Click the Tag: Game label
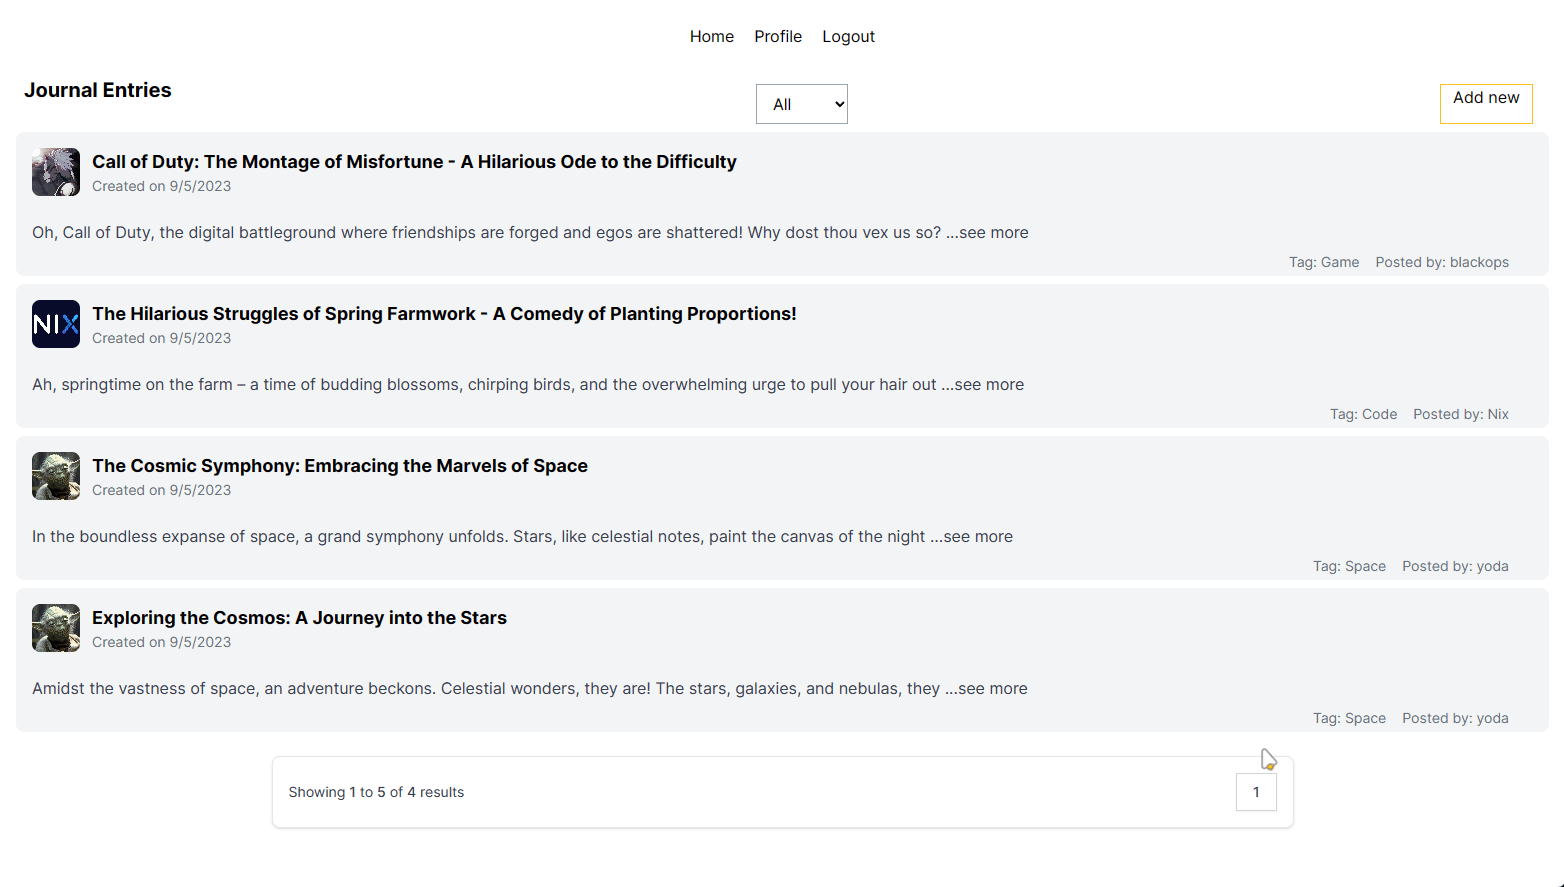The width and height of the screenshot is (1564, 887). 1324,262
